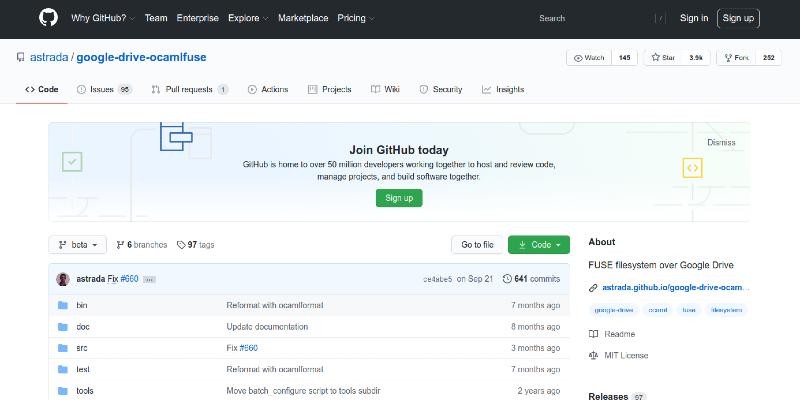Dismiss the Join GitHub banner
800x400 pixels.
point(721,142)
